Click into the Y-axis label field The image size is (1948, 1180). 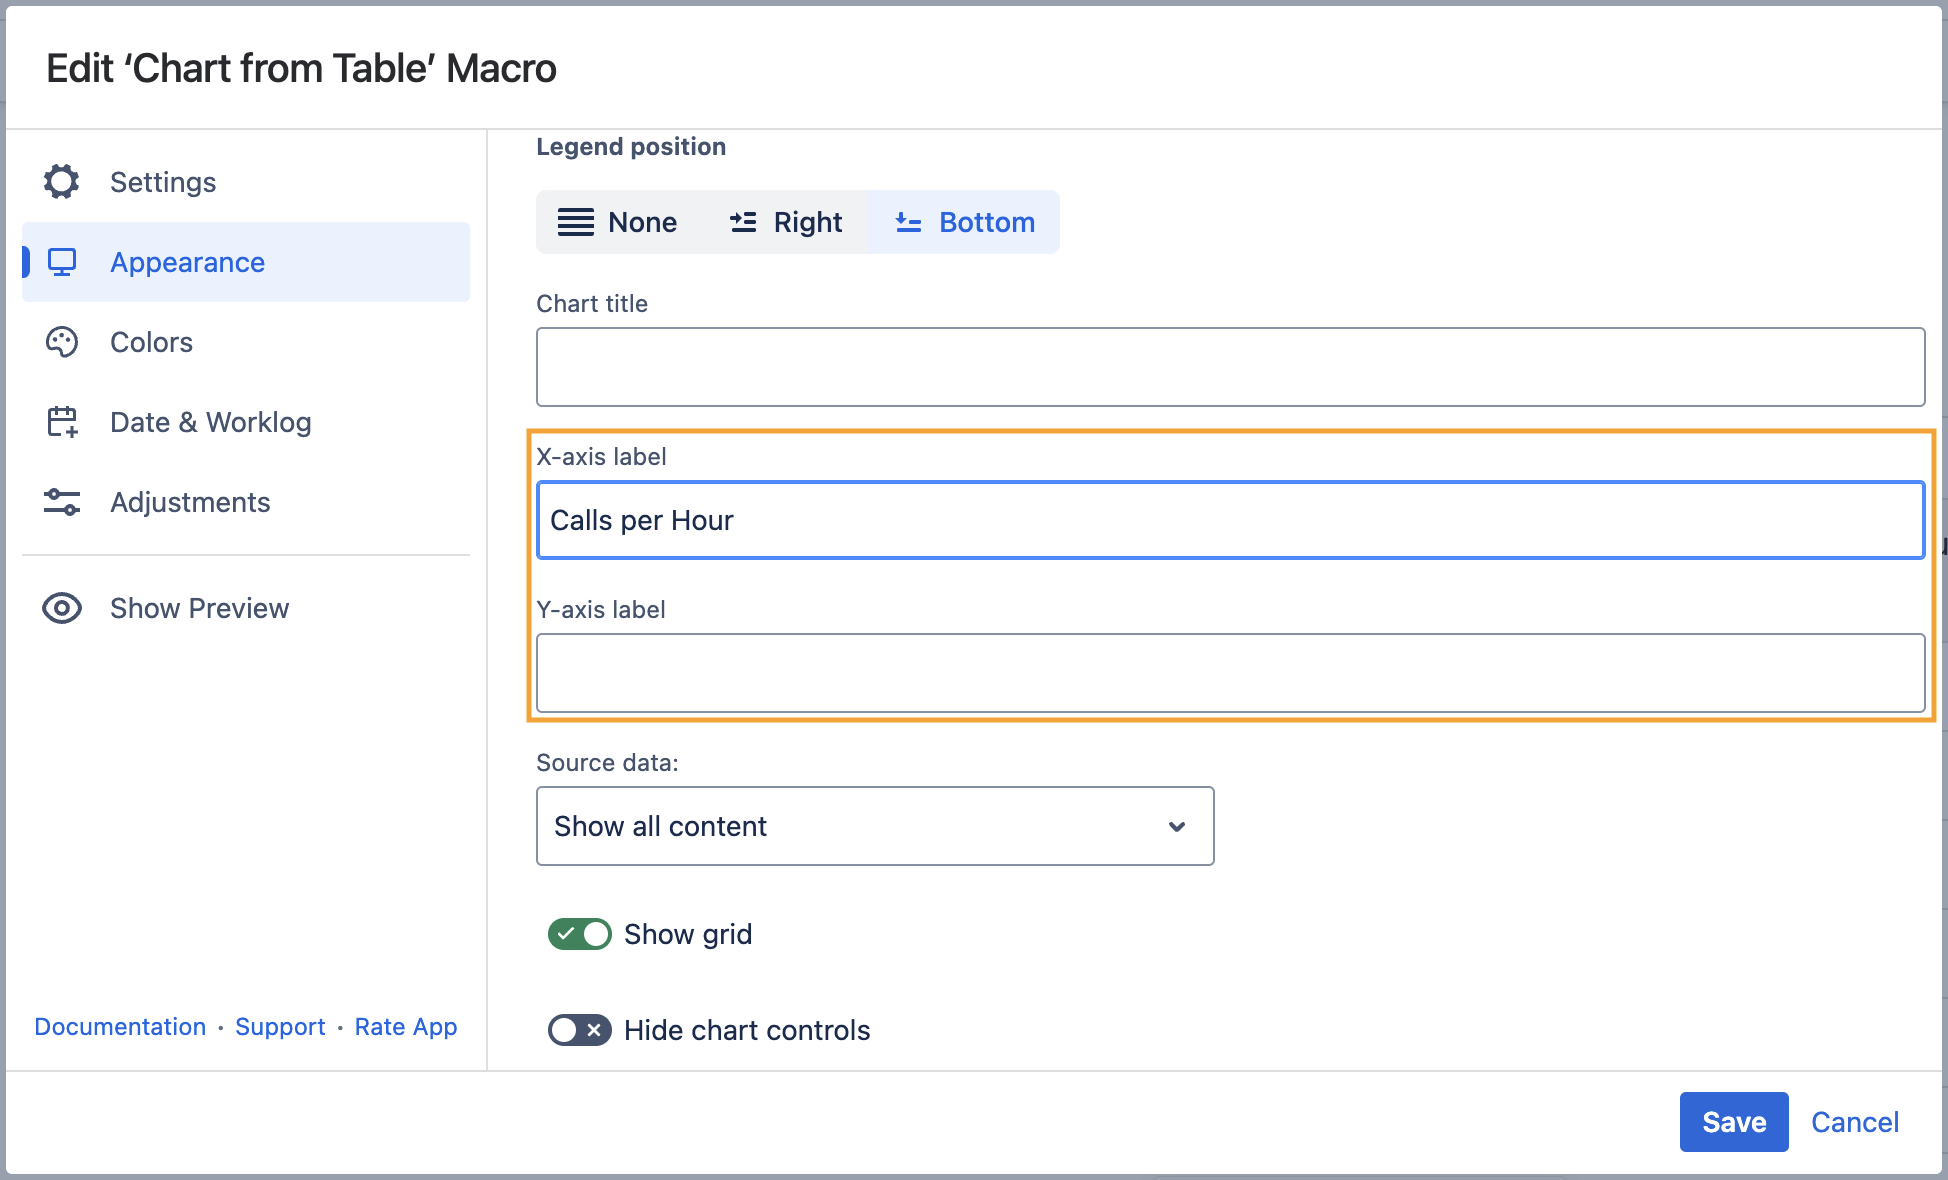click(x=1230, y=673)
